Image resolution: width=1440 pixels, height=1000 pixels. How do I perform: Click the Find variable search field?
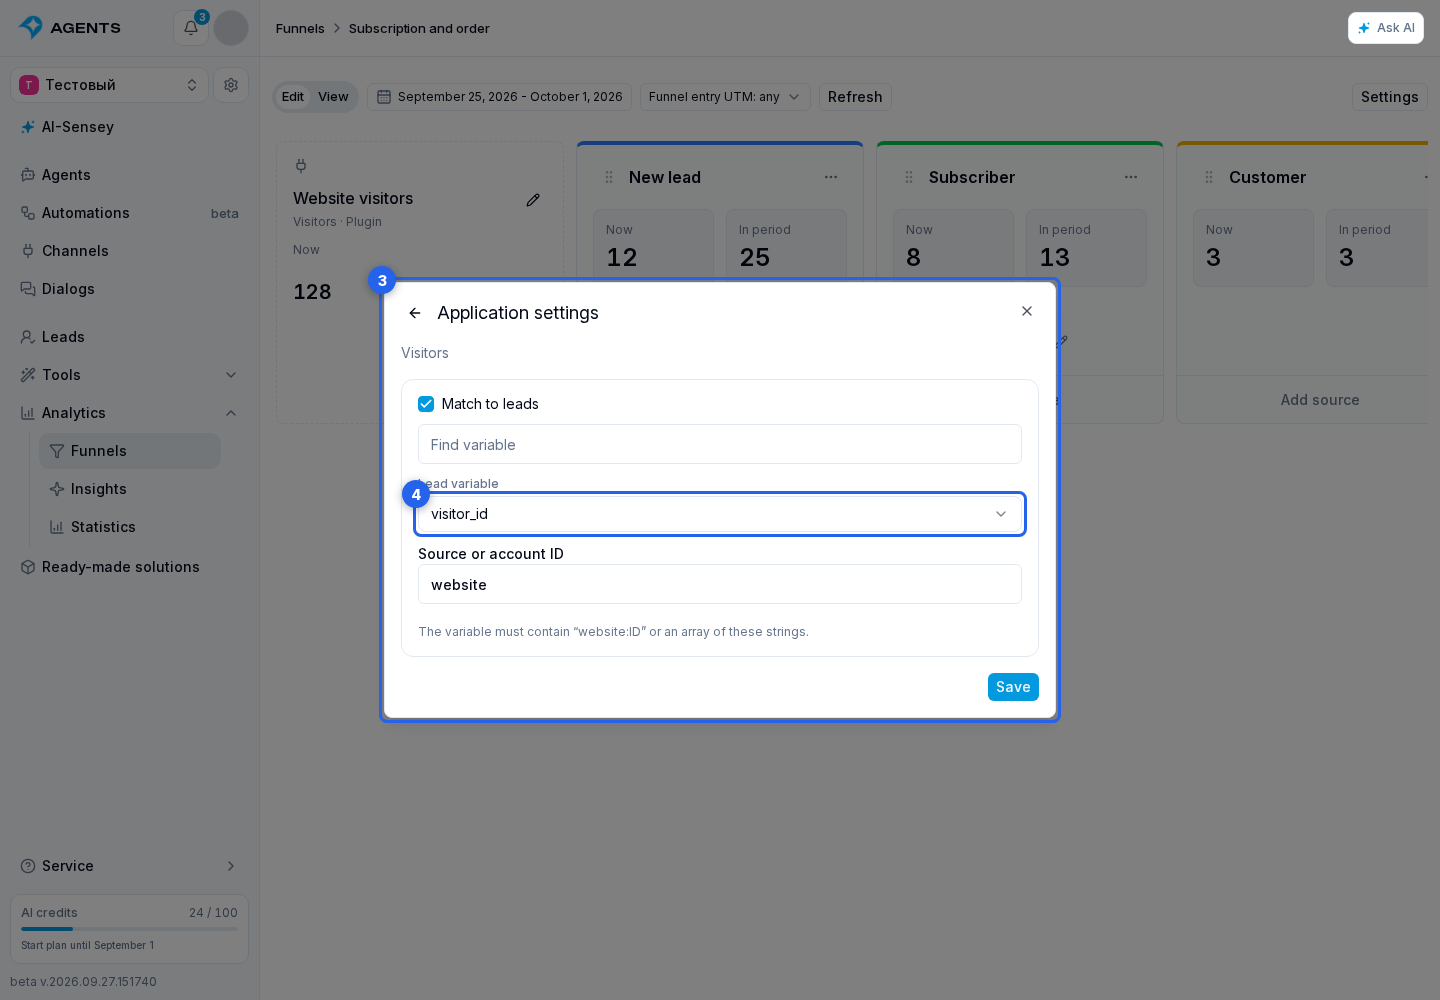pyautogui.click(x=720, y=444)
